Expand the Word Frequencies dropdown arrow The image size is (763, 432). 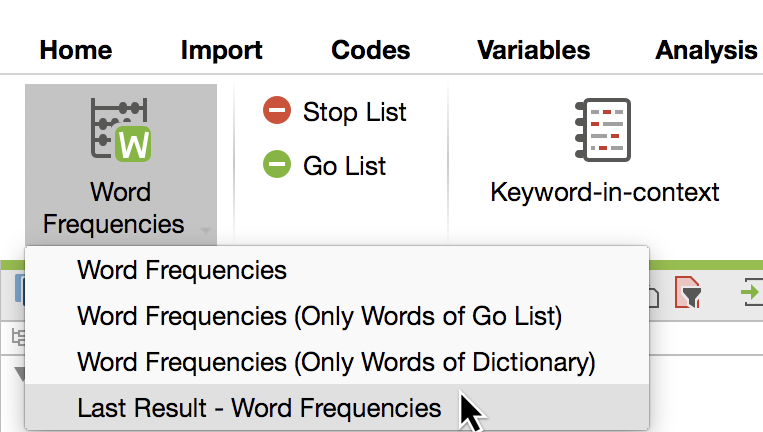[x=206, y=231]
